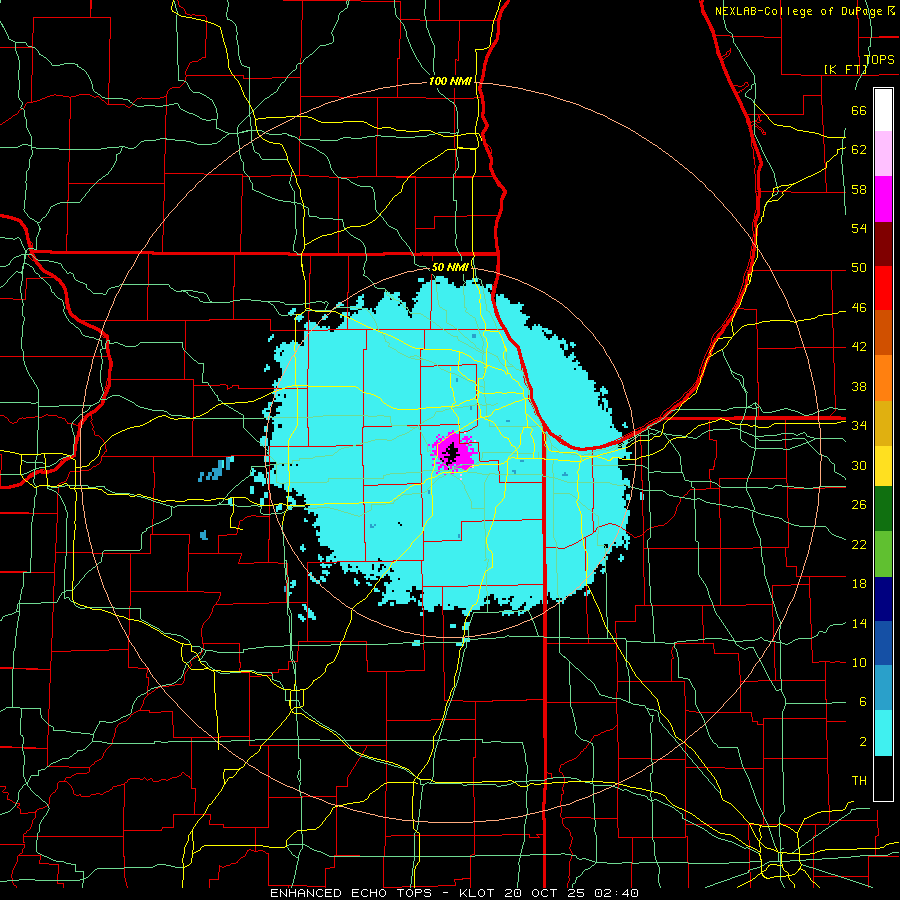The height and width of the screenshot is (900, 900).
Task: Click the TOPS legend heading
Action: click(x=879, y=59)
